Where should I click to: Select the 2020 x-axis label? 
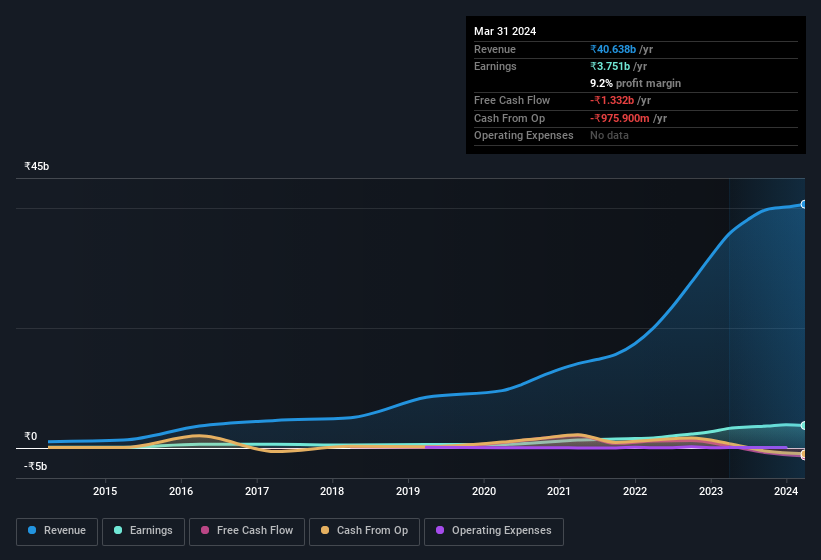pos(484,491)
